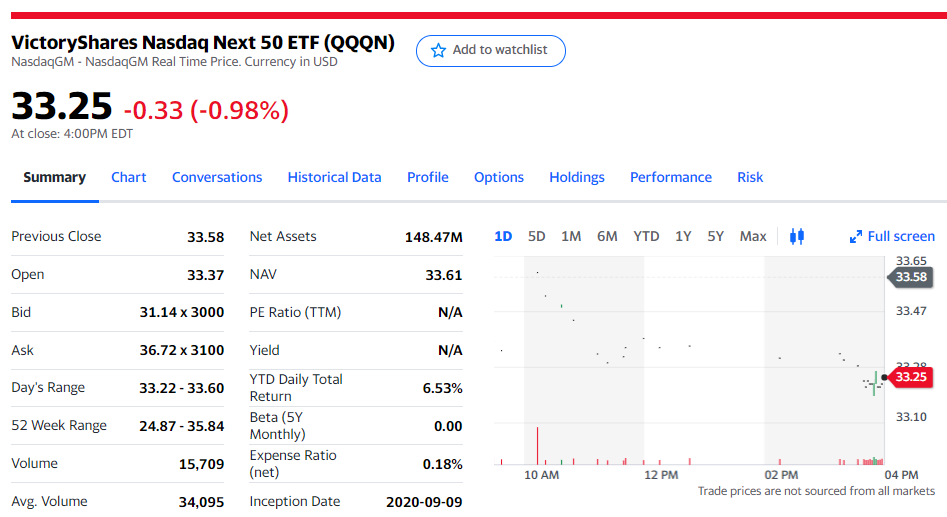The height and width of the screenshot is (517, 947).
Task: View the Holdings tab
Action: point(577,177)
